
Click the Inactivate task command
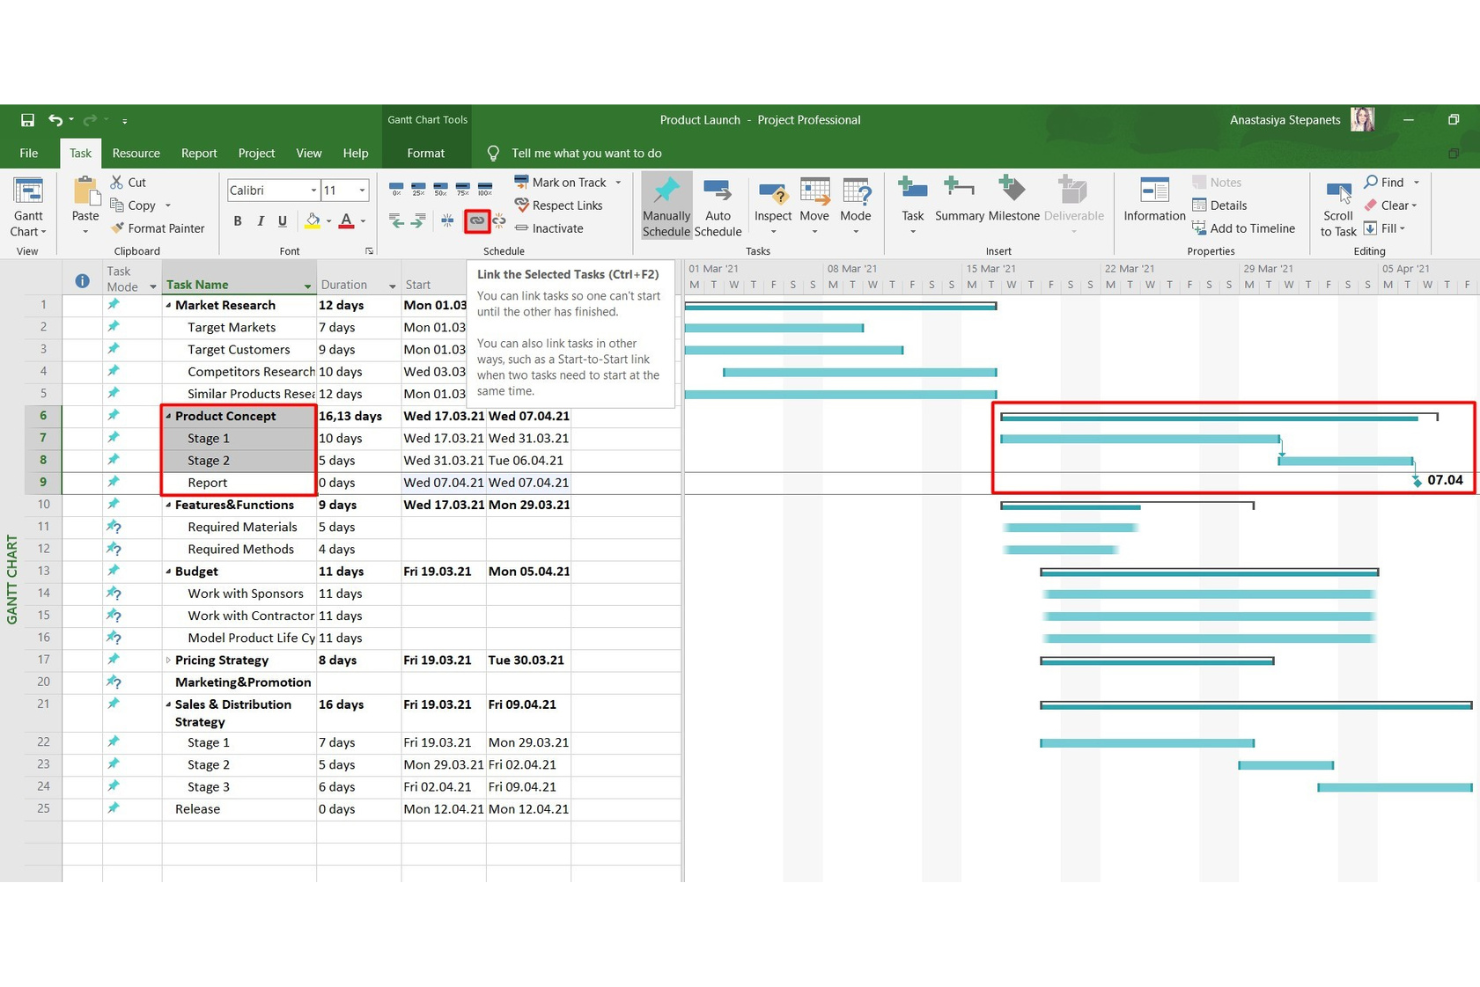[549, 228]
